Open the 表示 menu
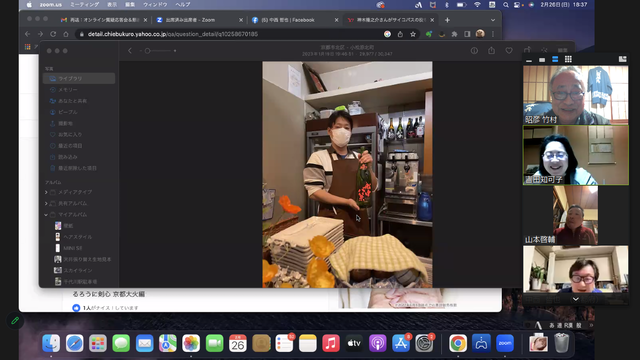Image resolution: width=640 pixels, height=360 pixels. [x=112, y=5]
